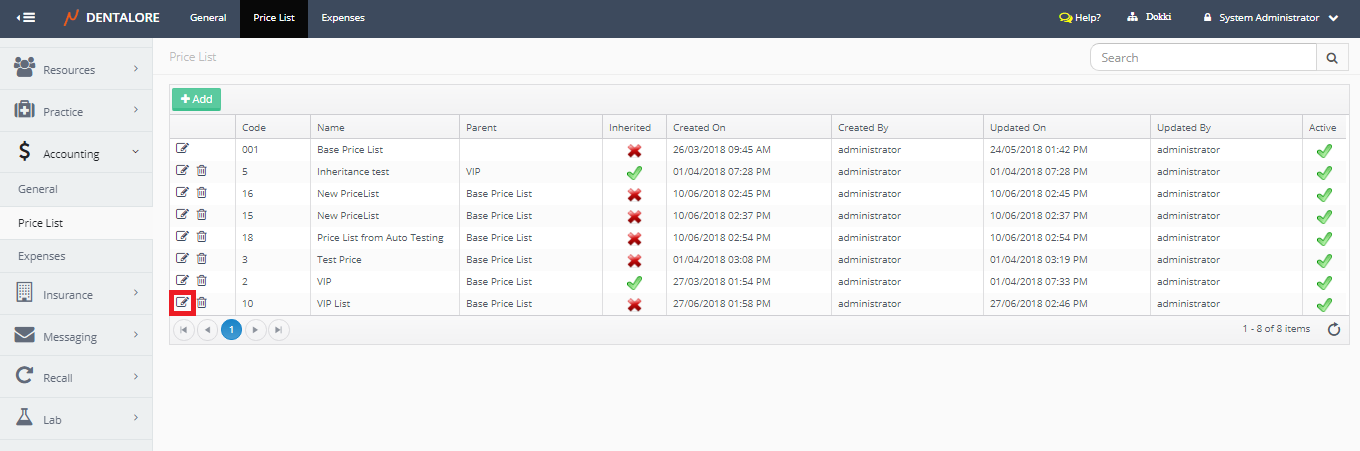Click the green Add button

coord(196,99)
